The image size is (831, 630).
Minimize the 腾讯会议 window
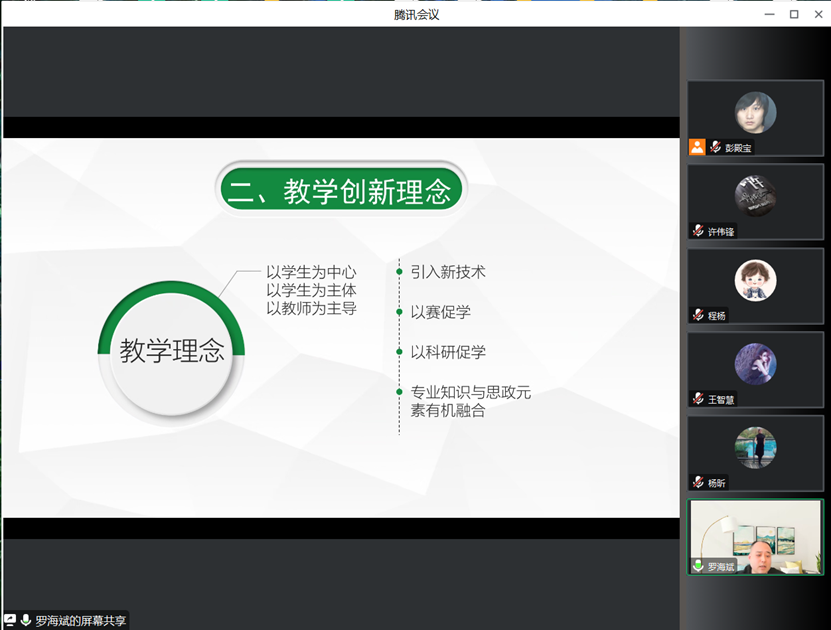pos(770,14)
